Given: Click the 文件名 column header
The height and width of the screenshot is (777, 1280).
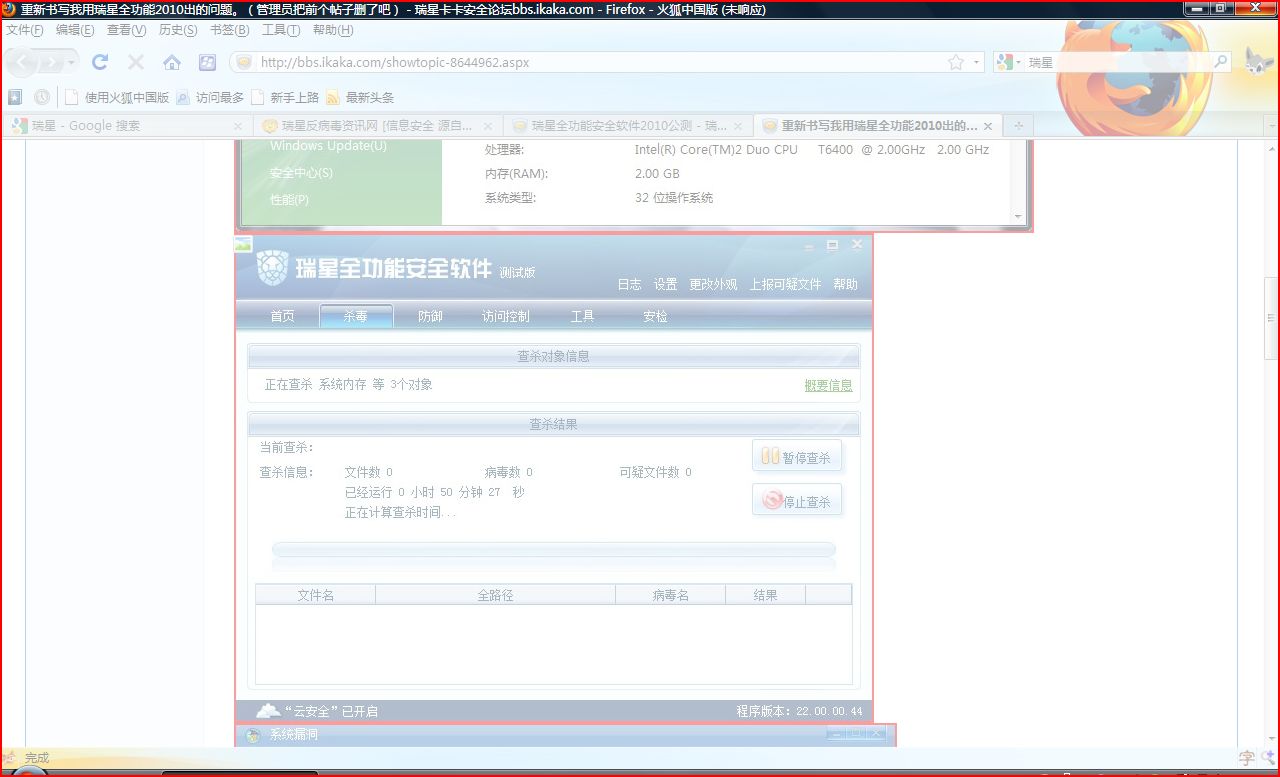Looking at the screenshot, I should click(x=315, y=595).
